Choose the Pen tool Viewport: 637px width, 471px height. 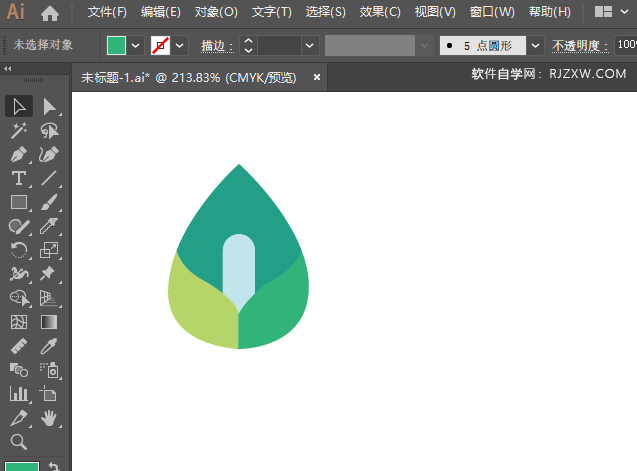pyautogui.click(x=19, y=154)
